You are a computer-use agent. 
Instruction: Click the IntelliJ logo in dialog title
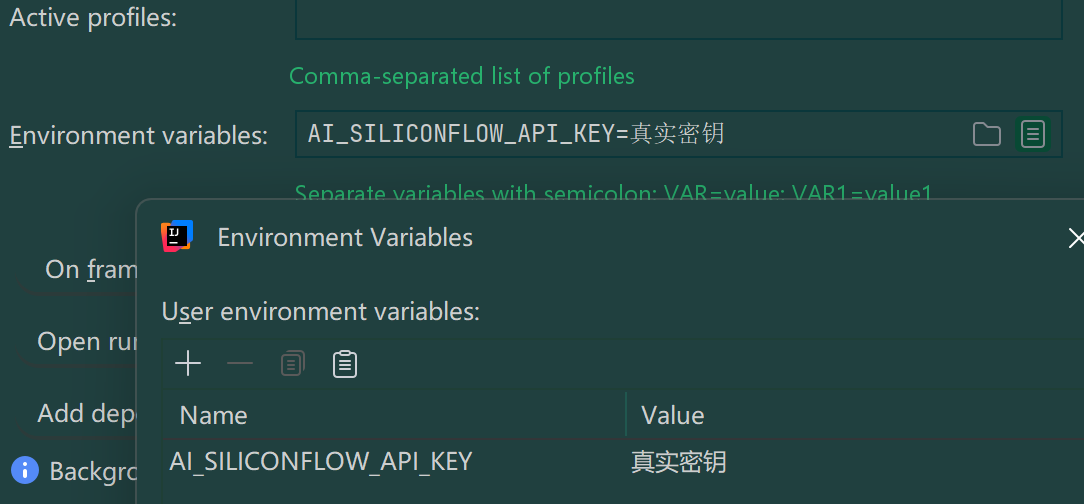click(177, 236)
